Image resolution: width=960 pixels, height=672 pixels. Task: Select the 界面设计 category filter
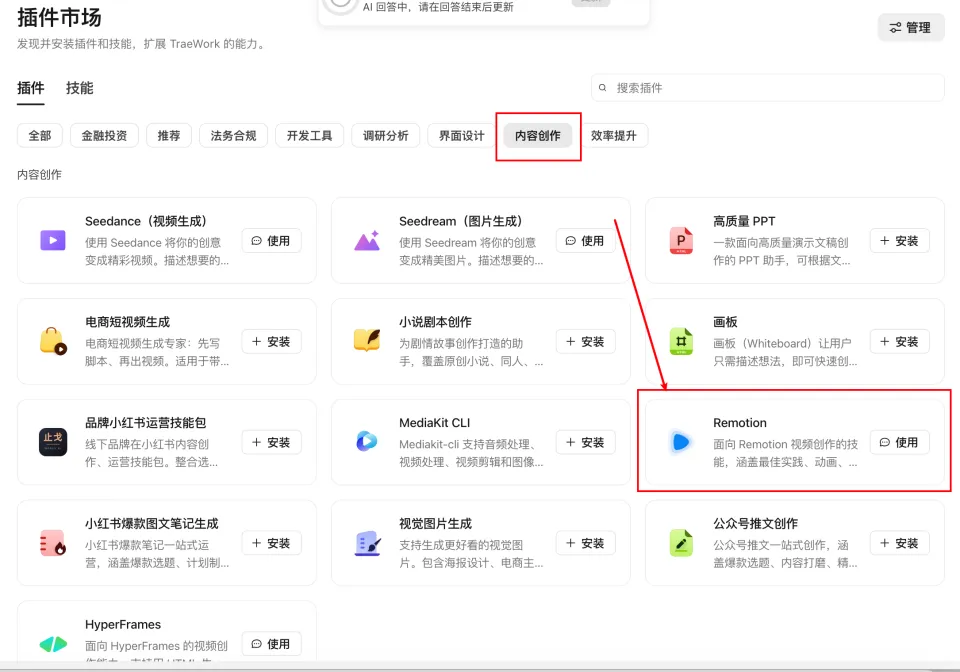coord(462,135)
